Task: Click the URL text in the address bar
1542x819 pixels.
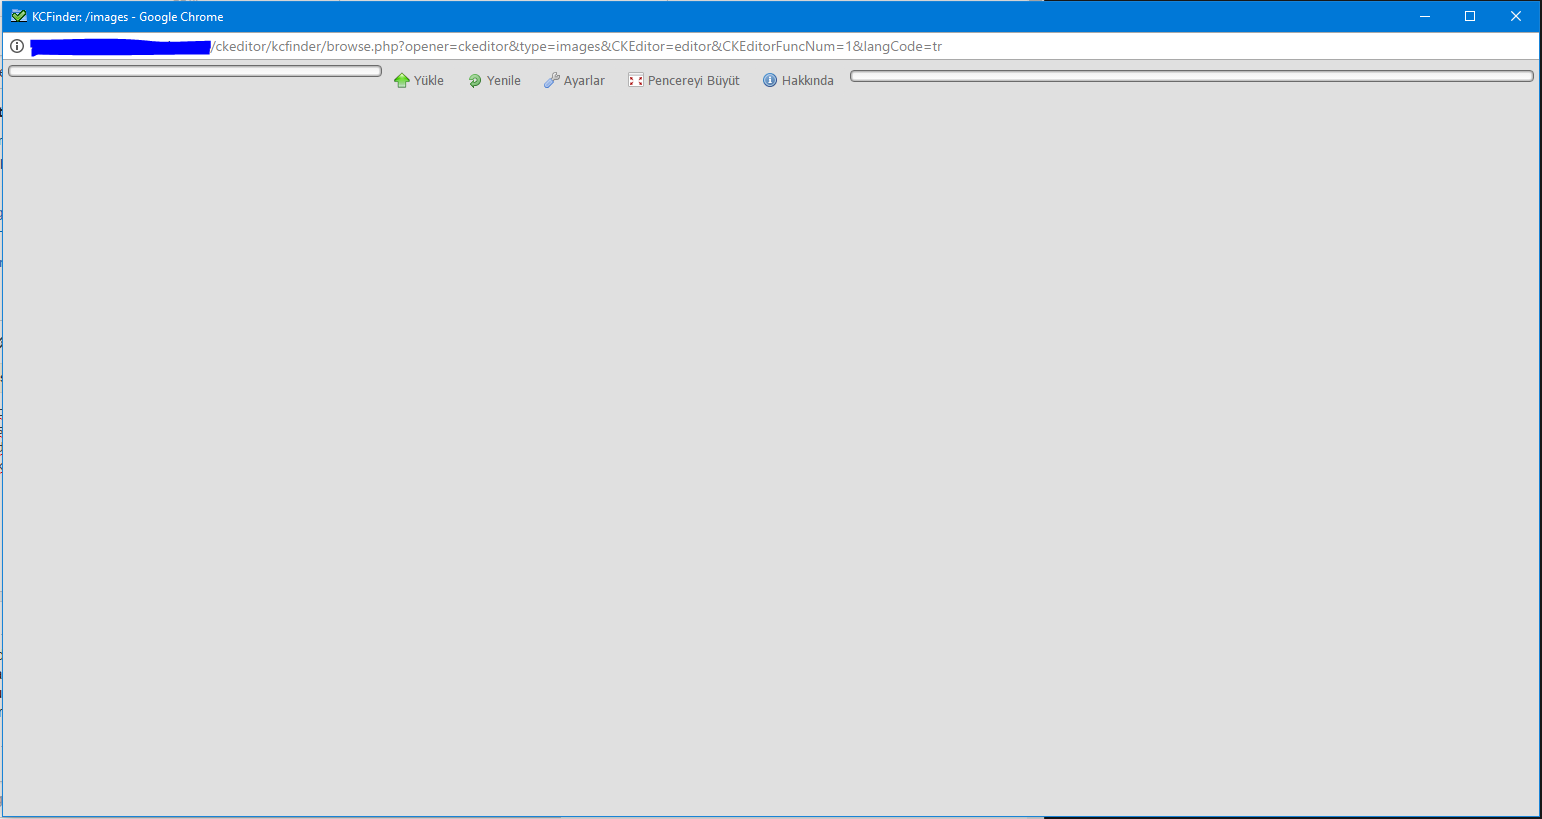Action: pyautogui.click(x=578, y=46)
